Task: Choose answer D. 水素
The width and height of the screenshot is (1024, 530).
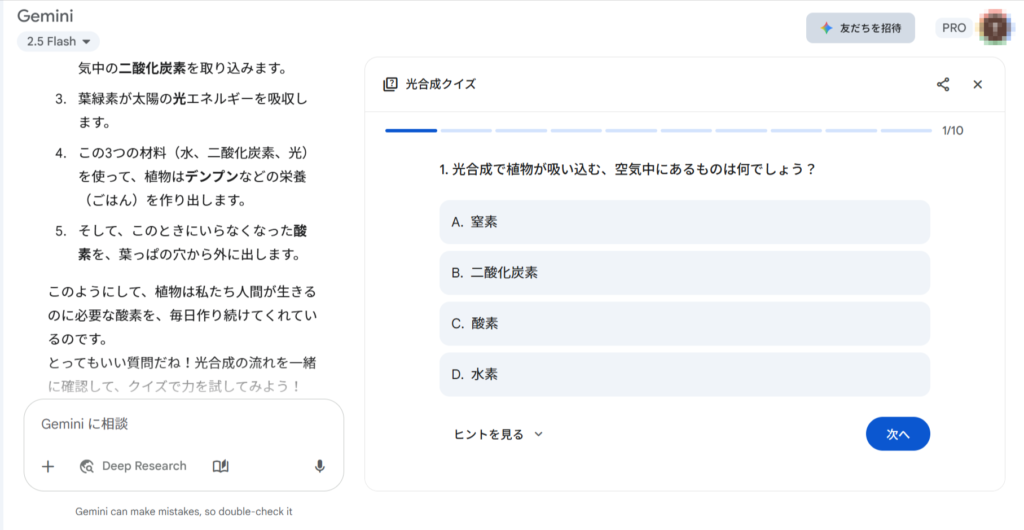Action: point(684,375)
